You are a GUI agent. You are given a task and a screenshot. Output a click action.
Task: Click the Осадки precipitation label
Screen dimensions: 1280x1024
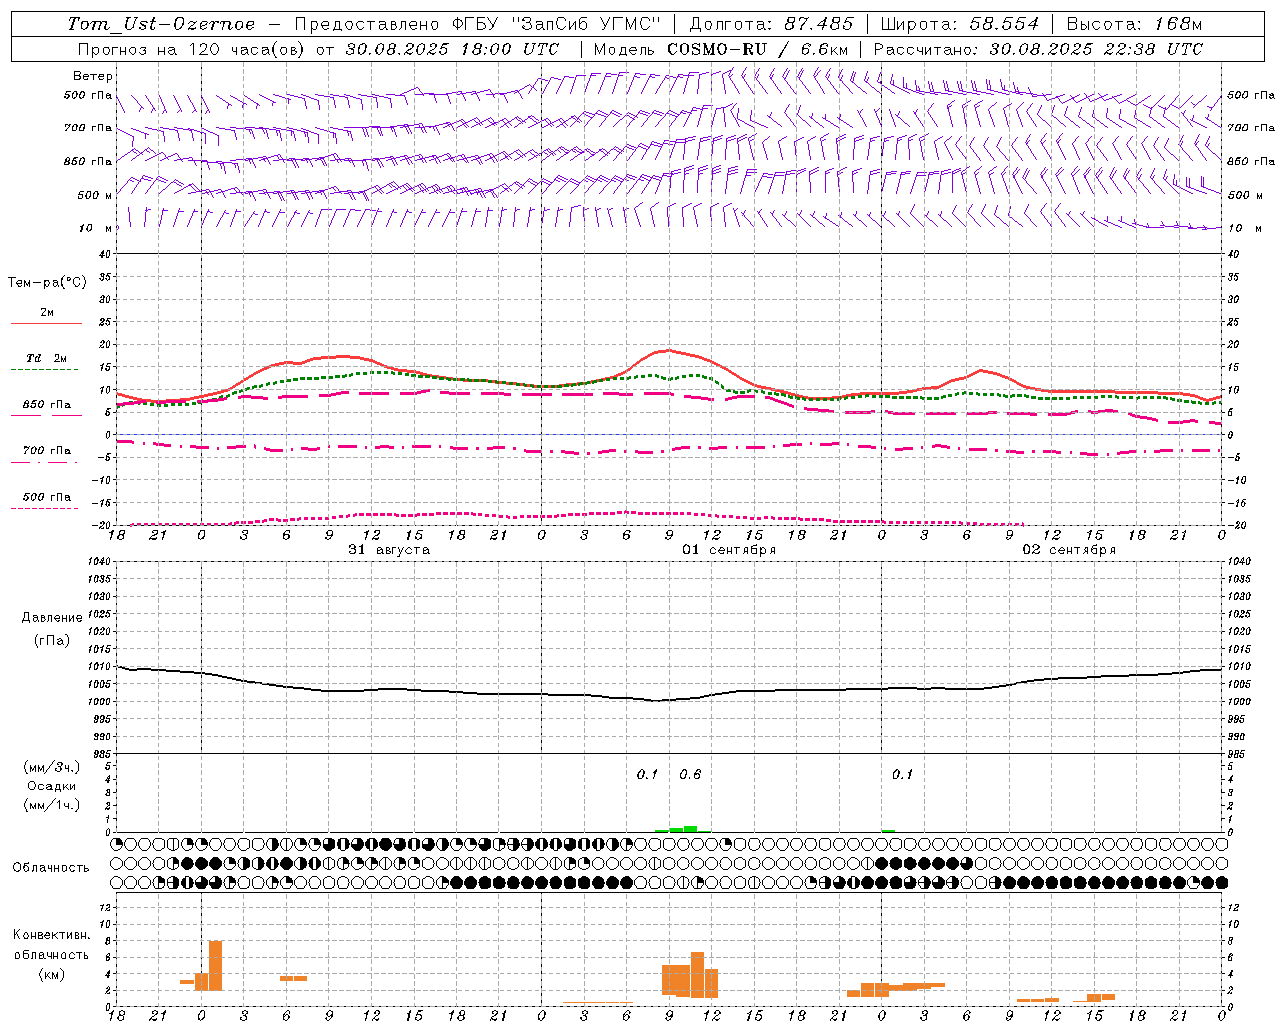52,786
